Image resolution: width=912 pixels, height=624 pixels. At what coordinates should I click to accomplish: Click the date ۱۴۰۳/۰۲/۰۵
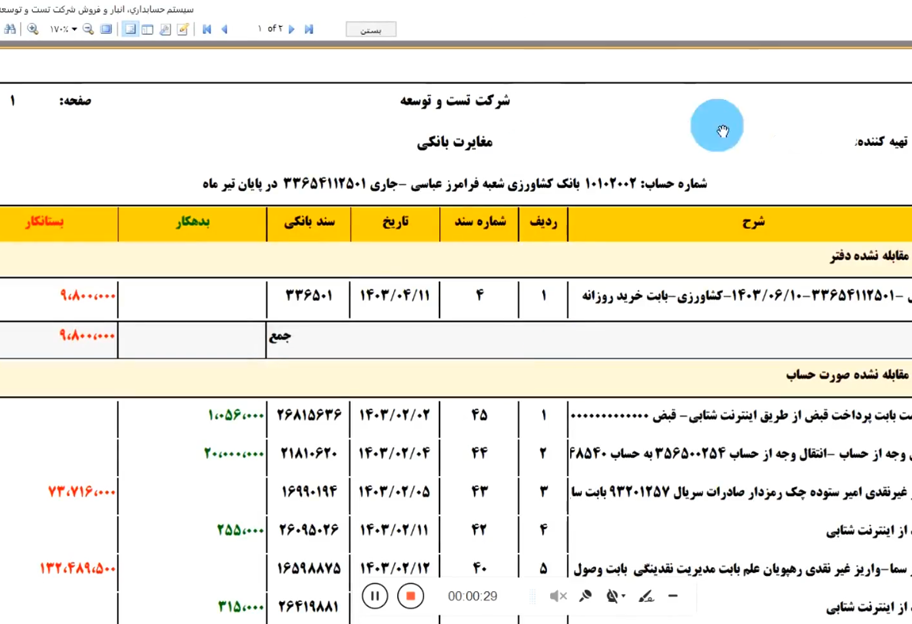tap(395, 492)
